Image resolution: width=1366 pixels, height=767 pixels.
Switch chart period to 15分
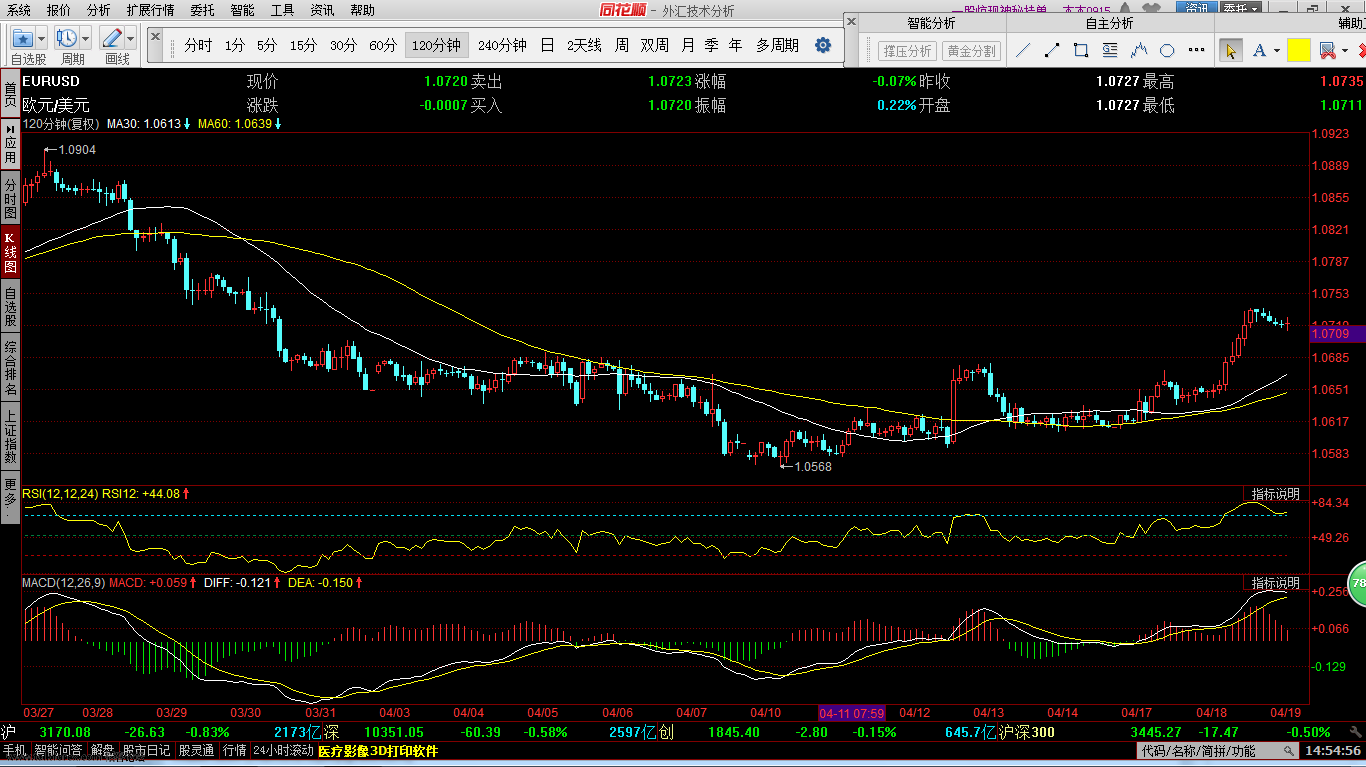(x=303, y=45)
